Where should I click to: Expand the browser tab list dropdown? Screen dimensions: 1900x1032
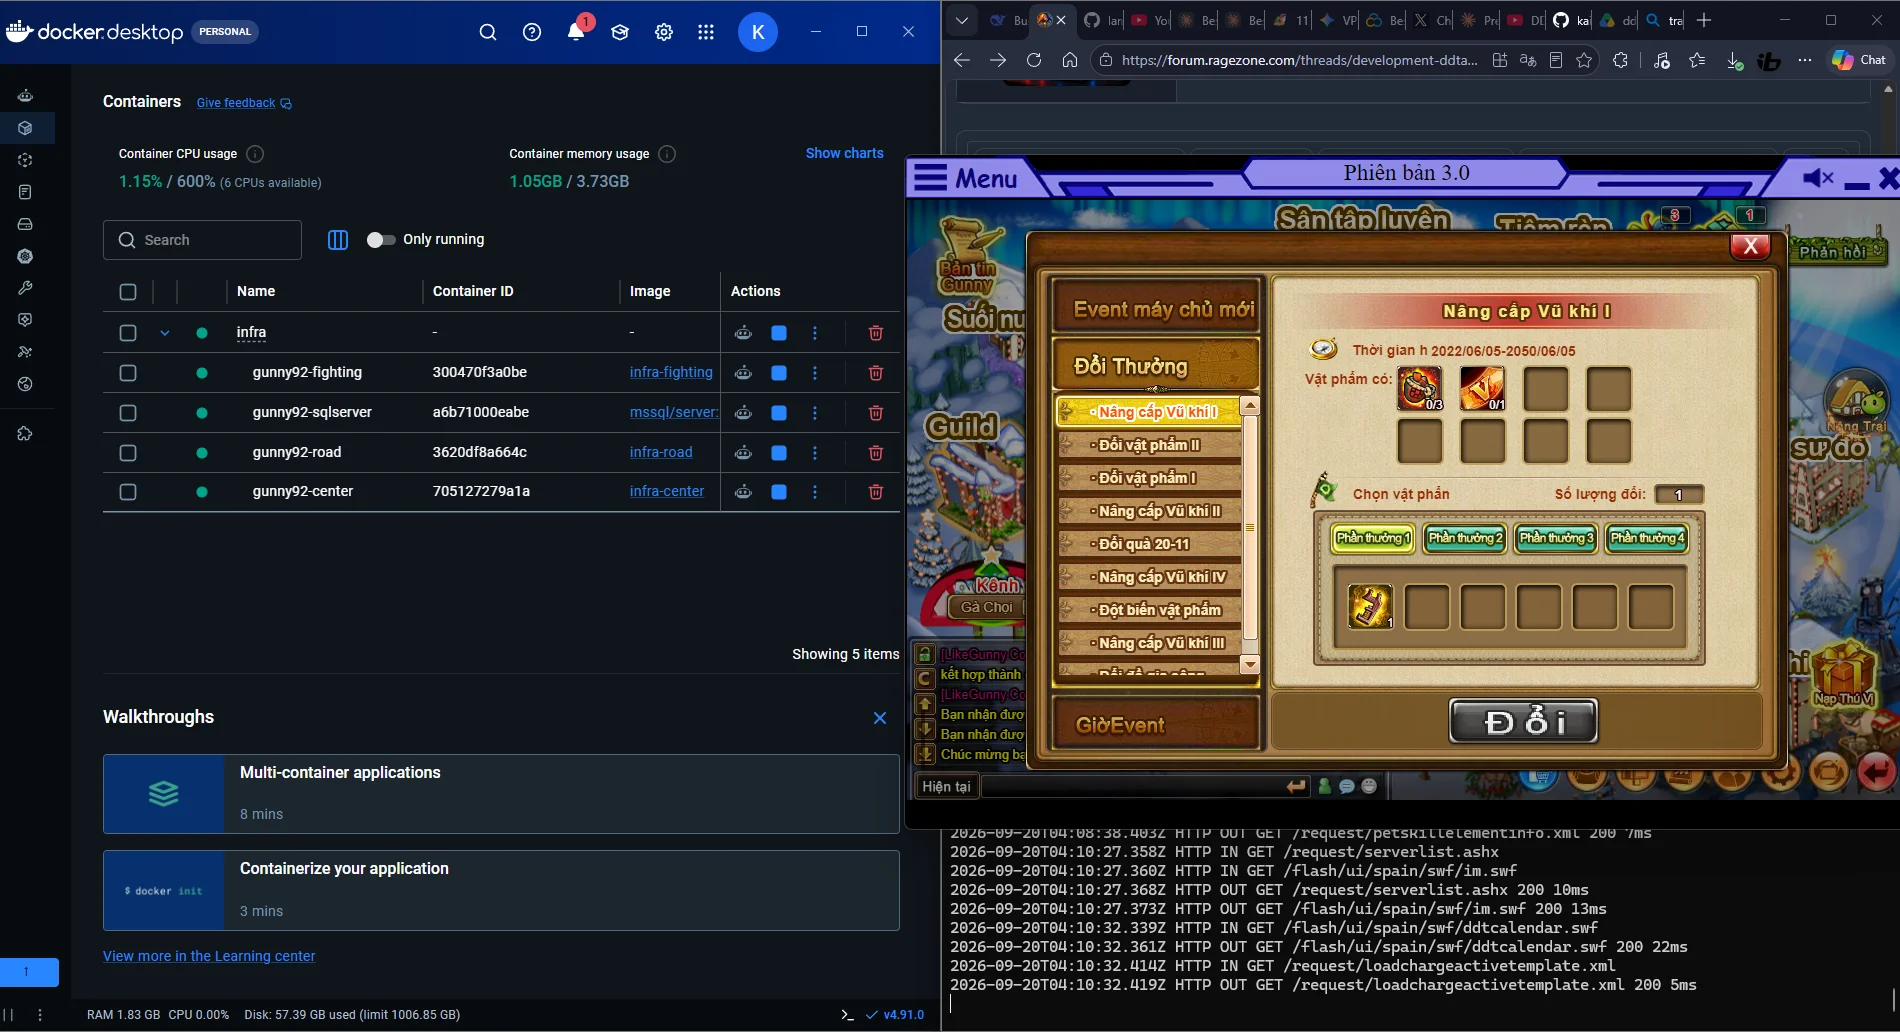tap(962, 20)
